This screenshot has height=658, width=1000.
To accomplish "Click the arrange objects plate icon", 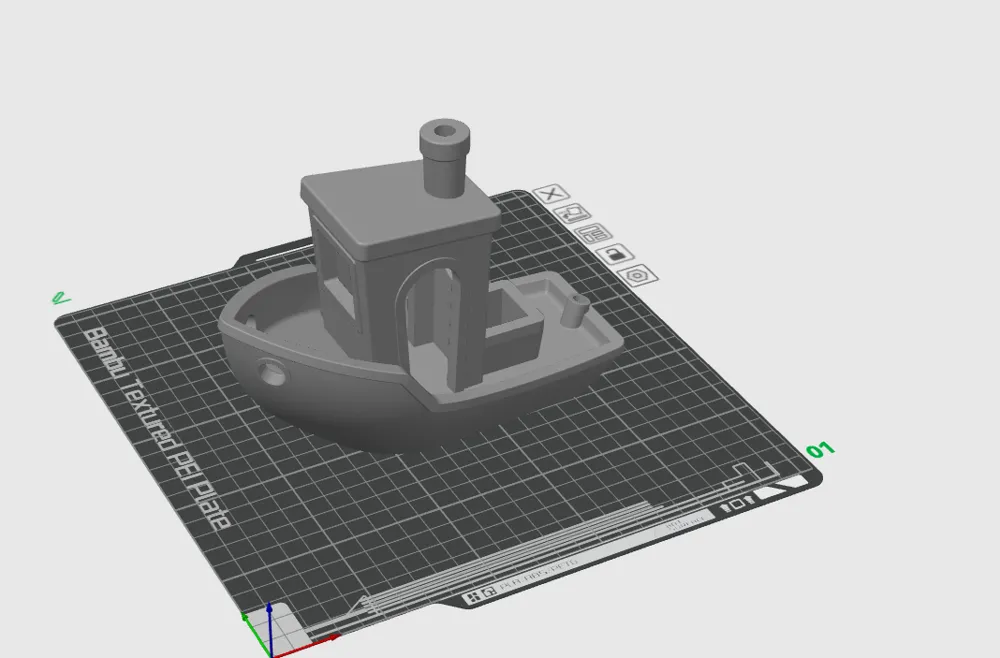I will (x=593, y=234).
